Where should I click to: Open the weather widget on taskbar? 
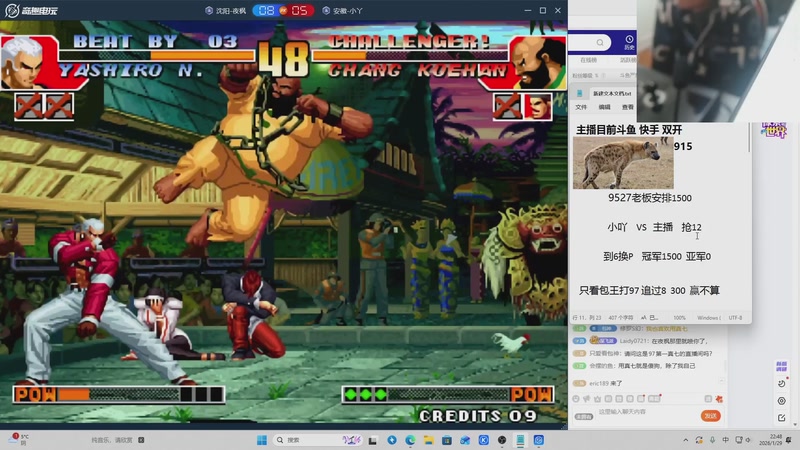(x=19, y=439)
